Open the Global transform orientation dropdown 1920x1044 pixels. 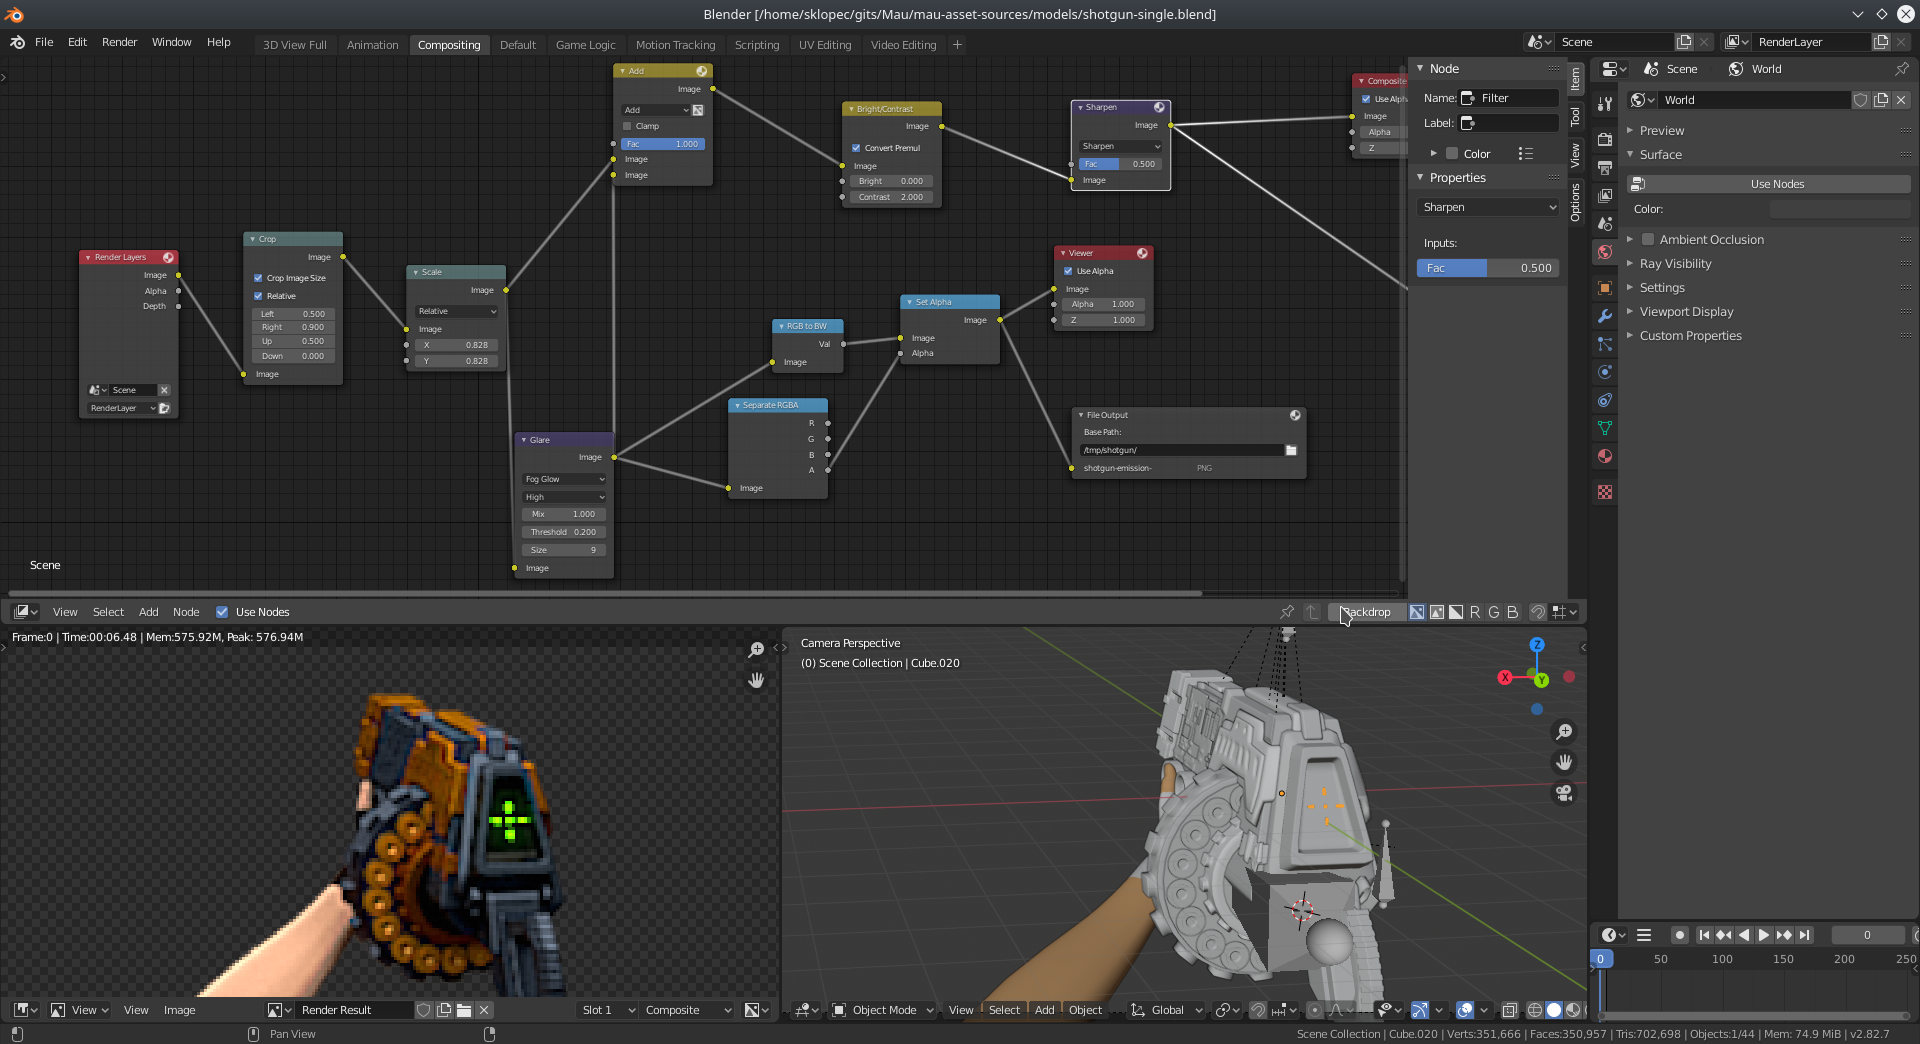[1167, 1010]
